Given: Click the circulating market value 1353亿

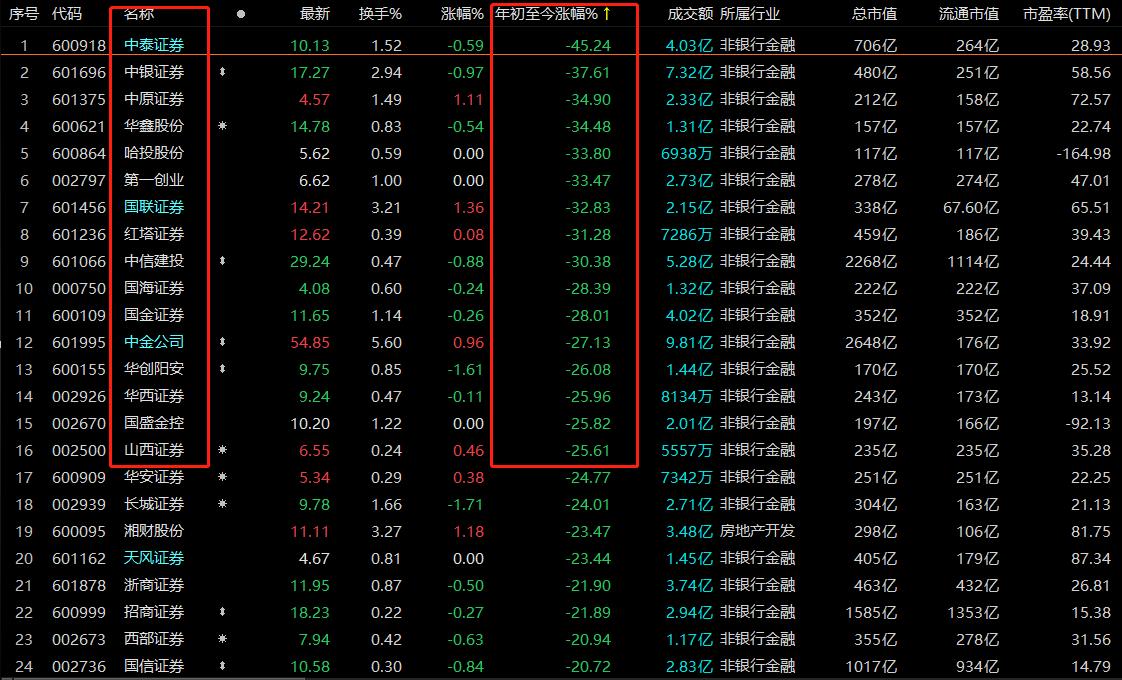Looking at the screenshot, I should click(973, 612).
